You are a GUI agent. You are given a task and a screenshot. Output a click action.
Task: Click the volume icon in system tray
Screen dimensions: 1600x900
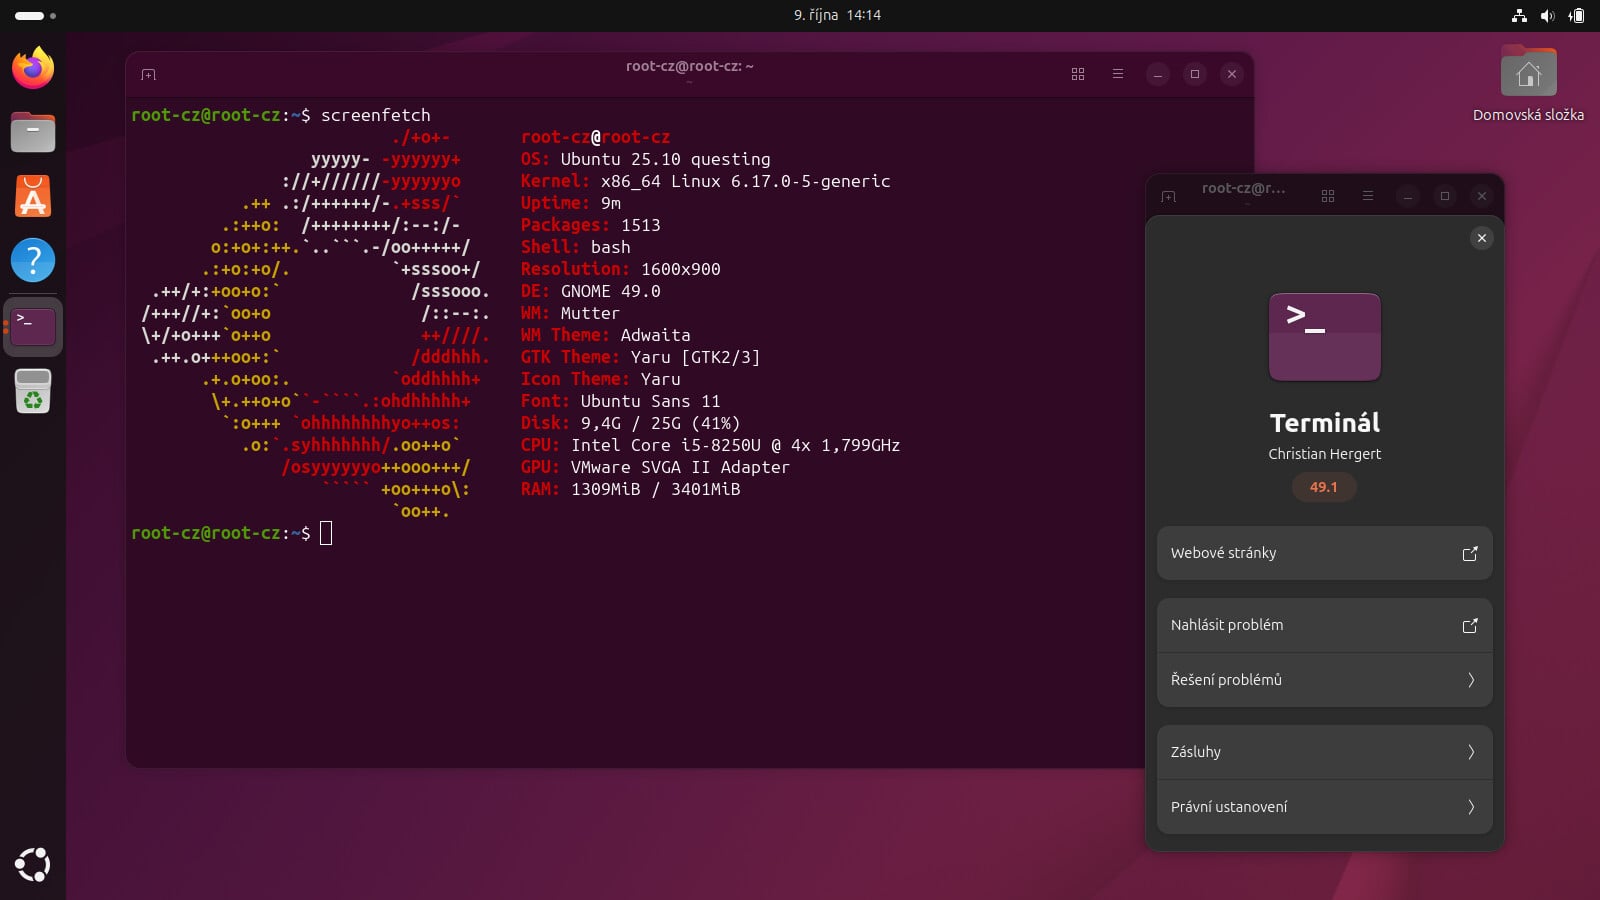(1547, 15)
